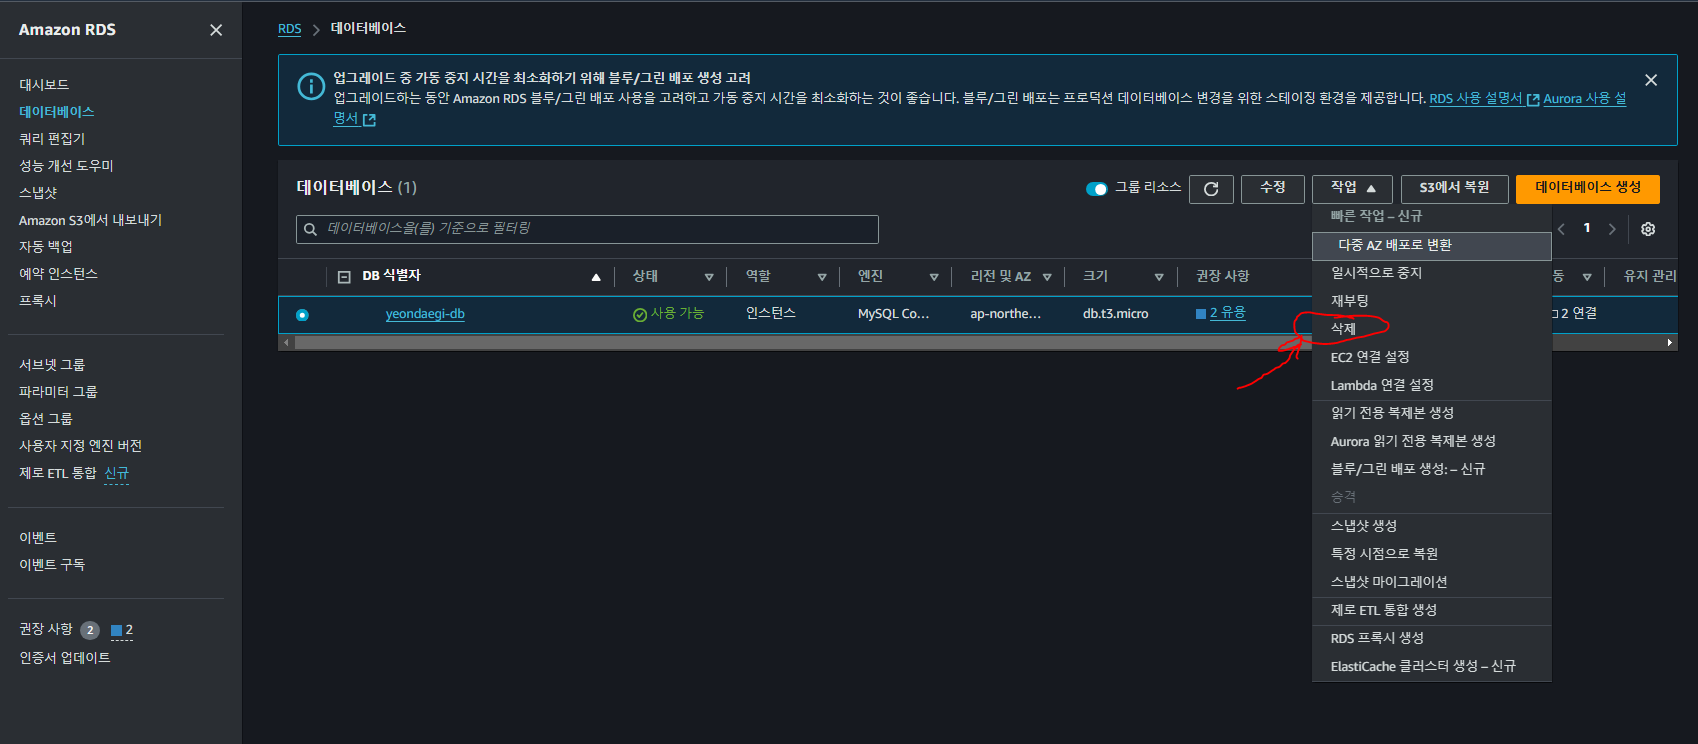Open the table preferences gear icon
This screenshot has height=744, width=1698.
click(x=1648, y=229)
